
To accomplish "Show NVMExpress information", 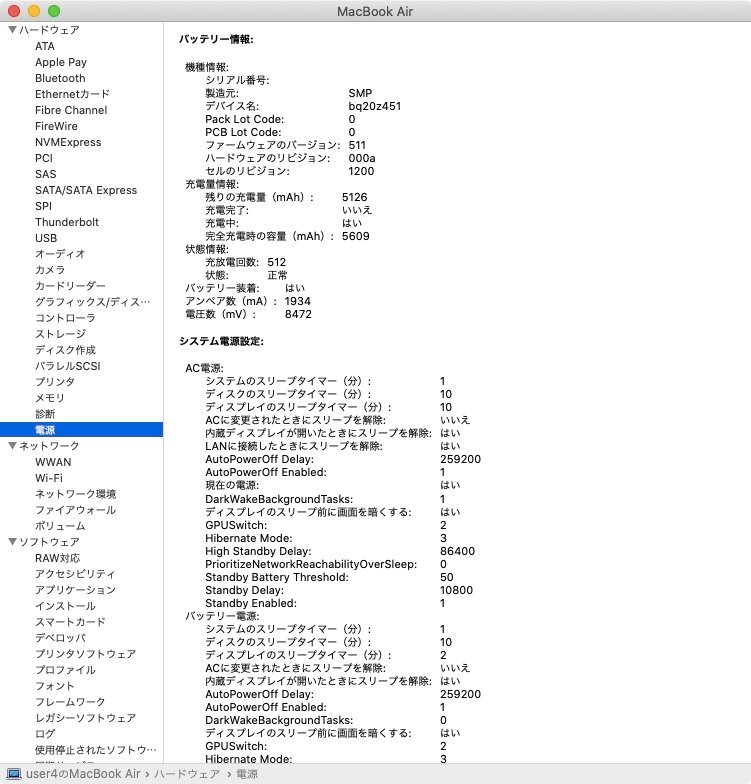I will tap(68, 142).
